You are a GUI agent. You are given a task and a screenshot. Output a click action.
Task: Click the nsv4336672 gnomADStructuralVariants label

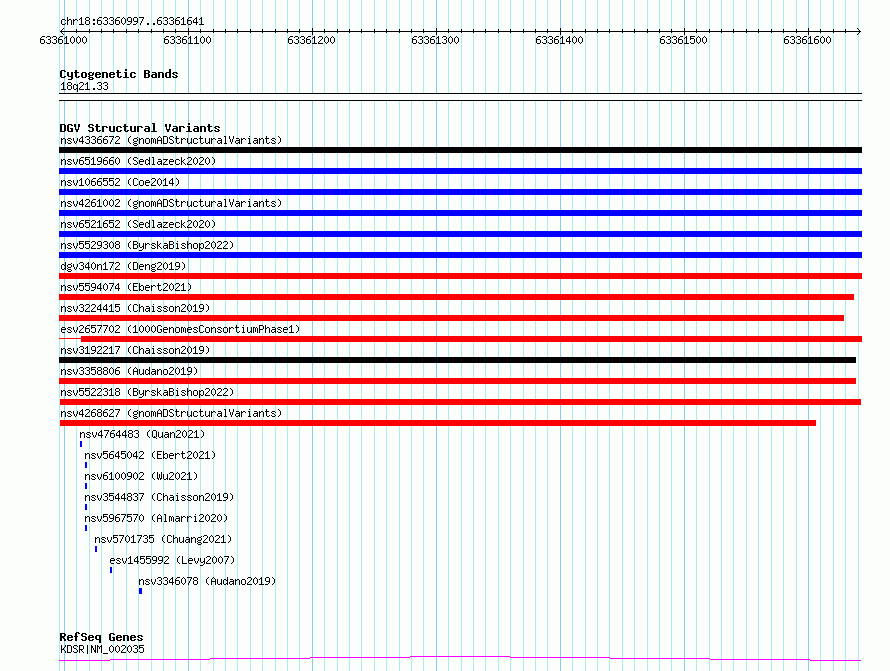tap(171, 140)
